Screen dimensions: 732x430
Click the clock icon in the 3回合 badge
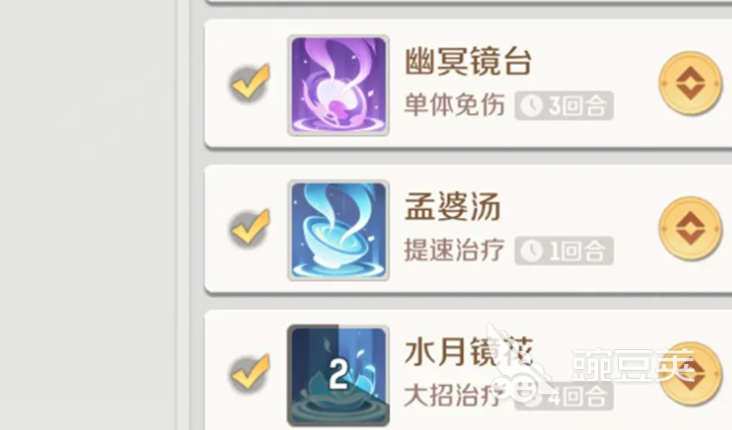point(531,106)
